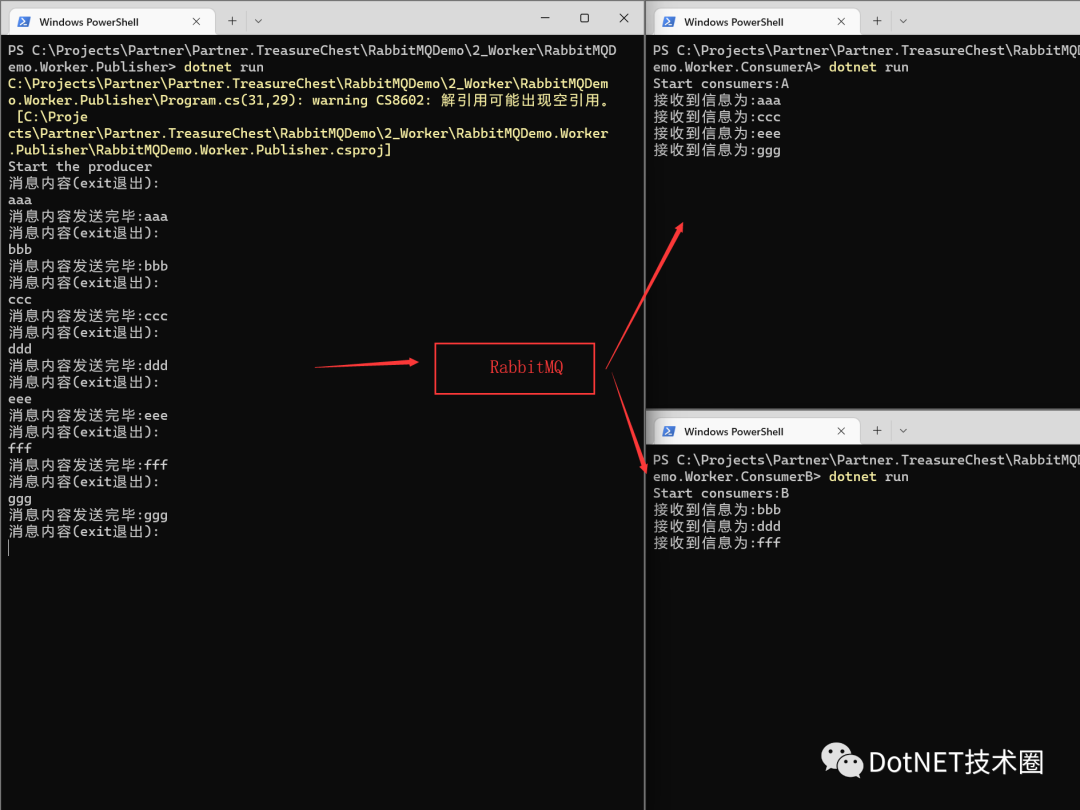Select the ConsumerB Windows PowerShell tab
The width and height of the screenshot is (1080, 810).
coord(756,431)
